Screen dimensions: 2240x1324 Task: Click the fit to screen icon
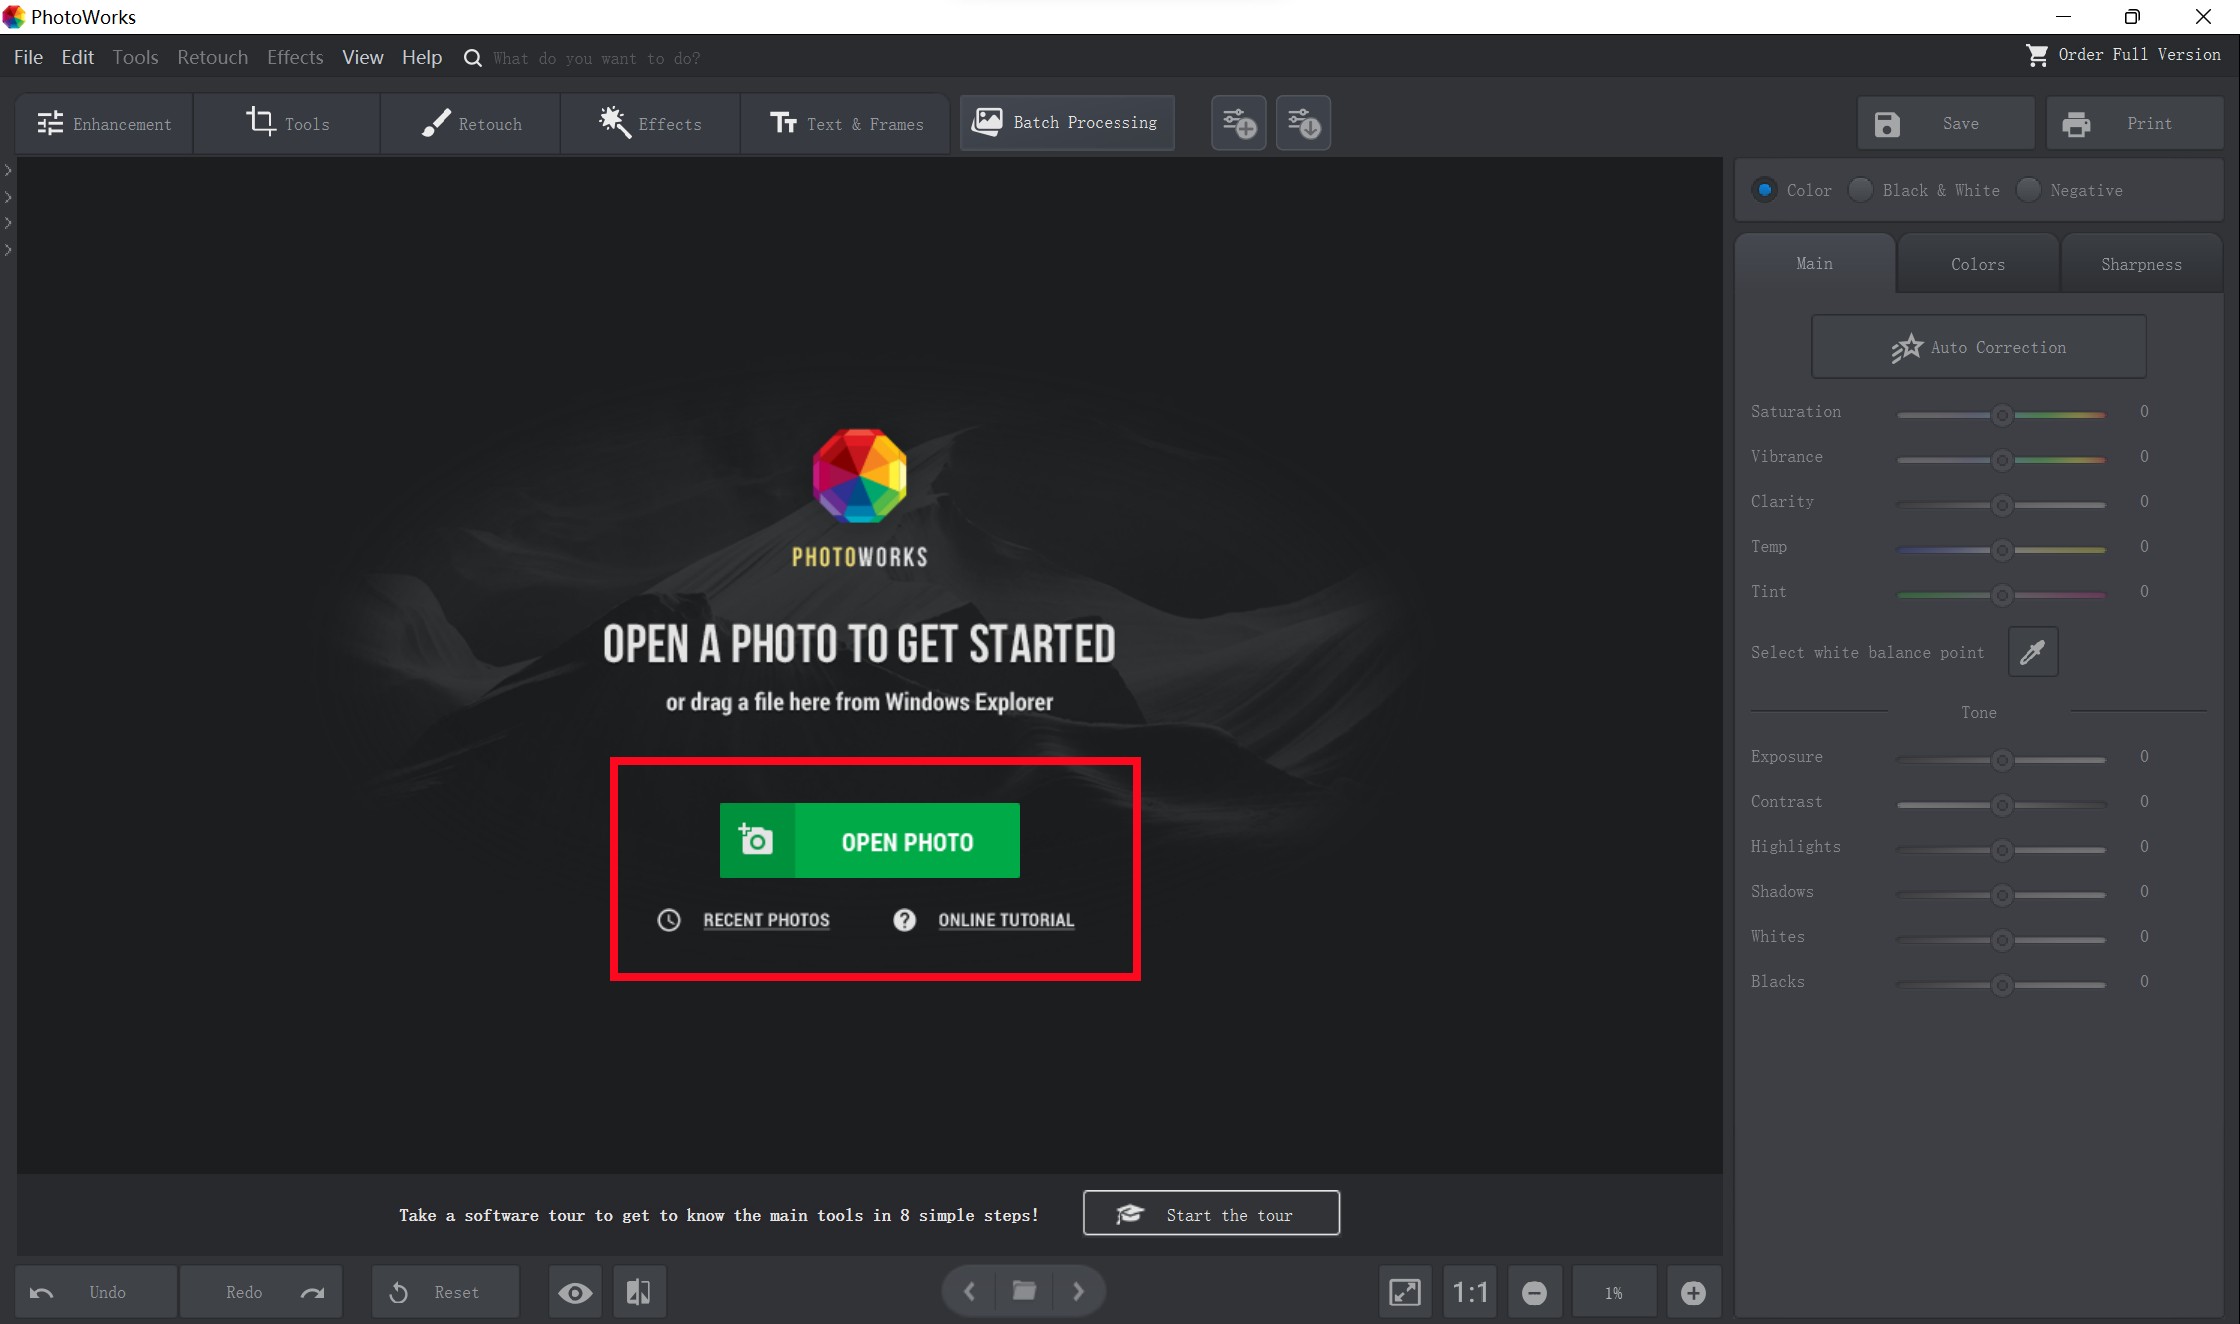pyautogui.click(x=1405, y=1293)
